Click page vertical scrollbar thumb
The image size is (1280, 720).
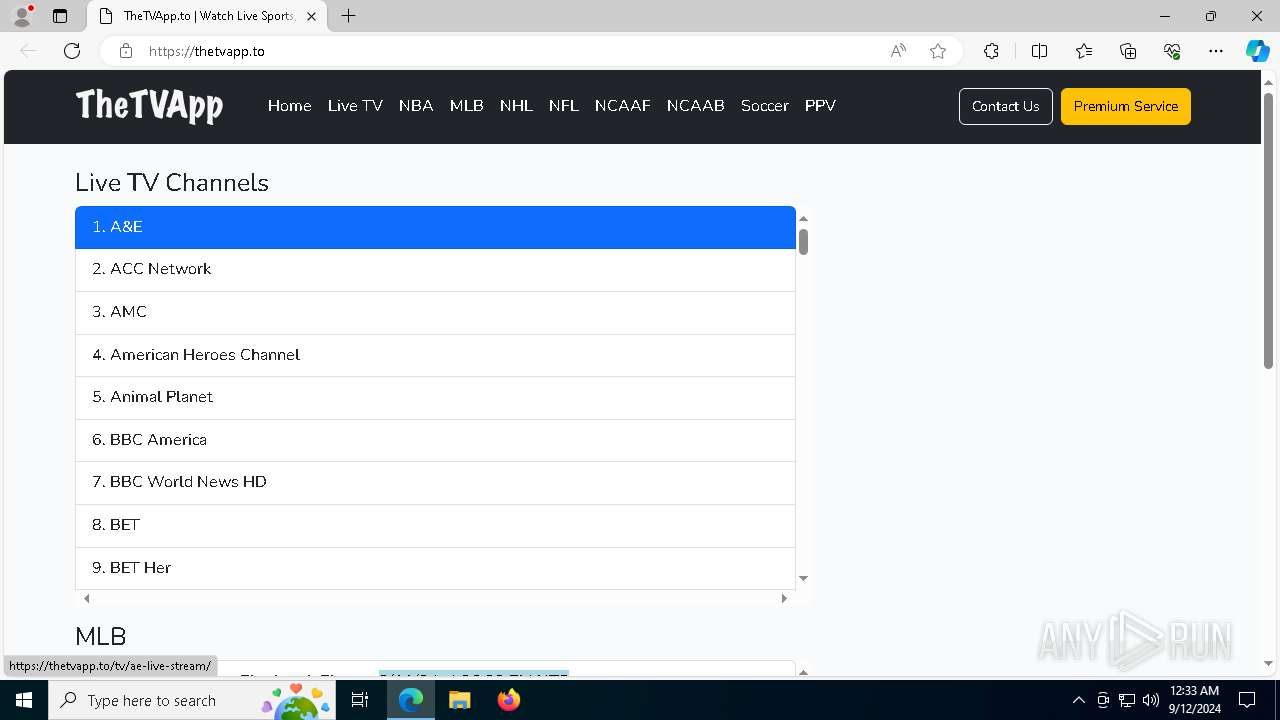[1269, 230]
